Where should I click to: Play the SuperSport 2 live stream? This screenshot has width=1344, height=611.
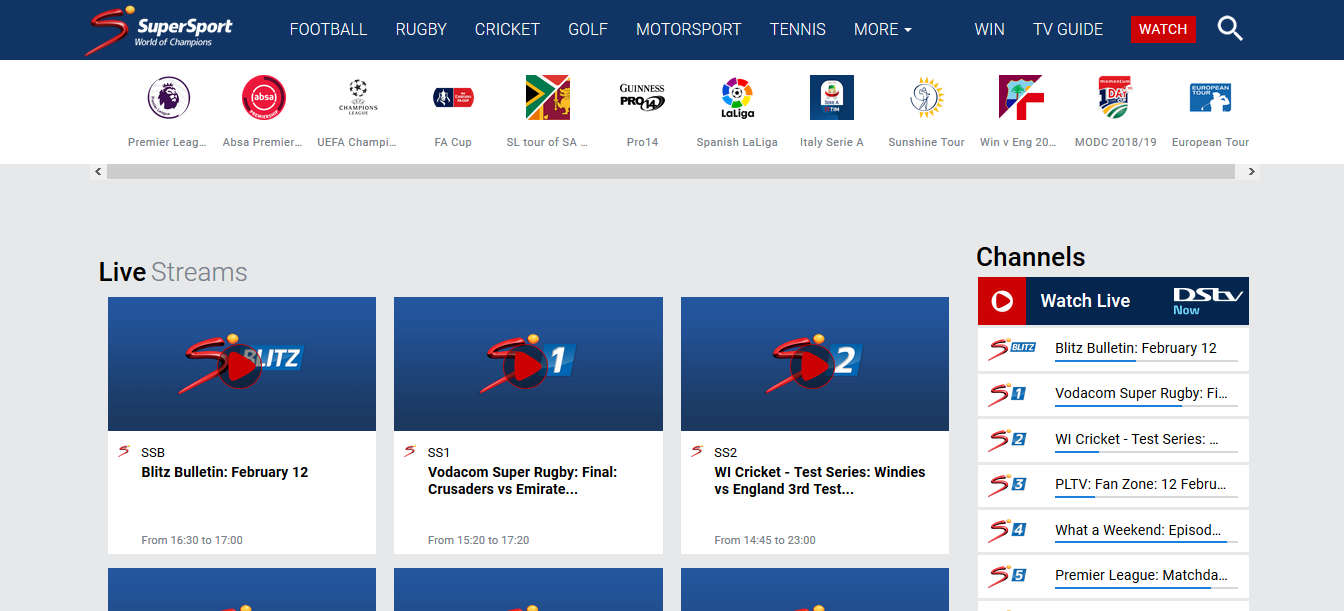(x=814, y=367)
